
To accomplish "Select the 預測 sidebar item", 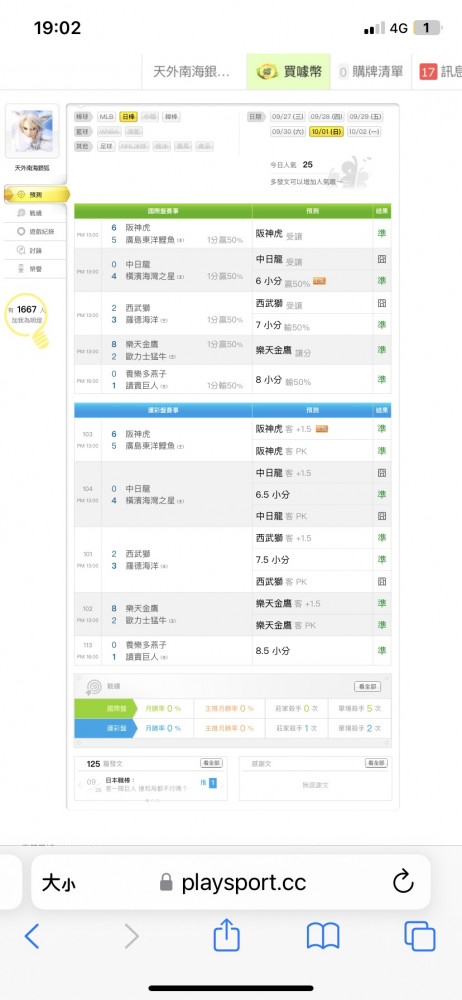I will tap(36, 195).
